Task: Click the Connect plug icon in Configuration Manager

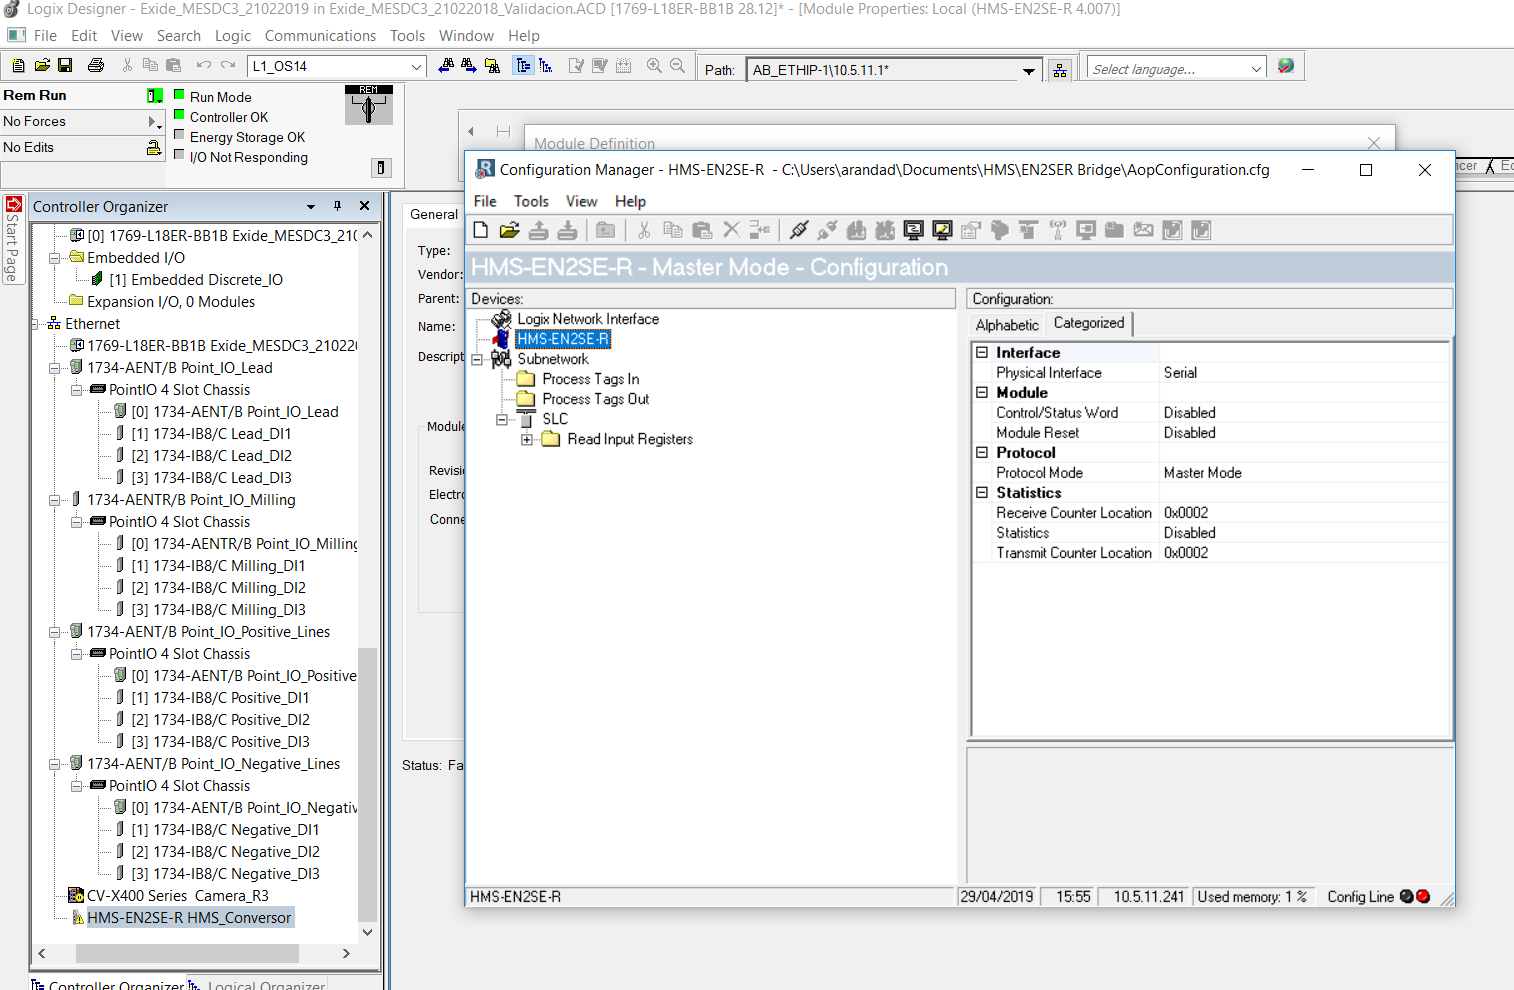Action: [x=798, y=231]
